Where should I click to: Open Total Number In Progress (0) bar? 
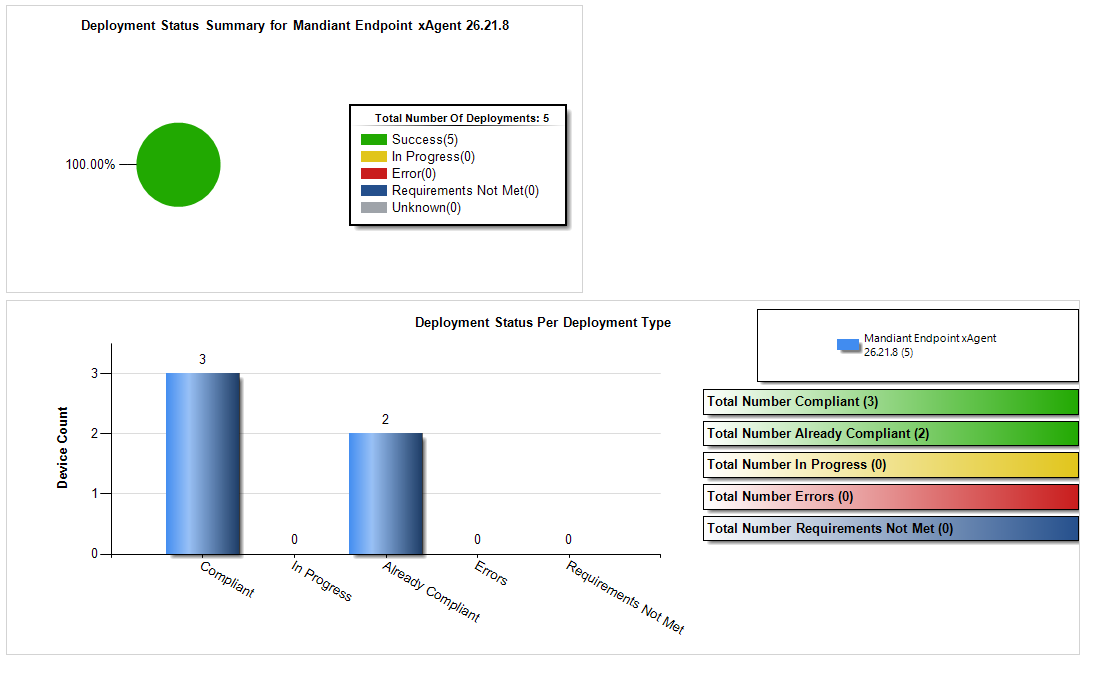(890, 465)
